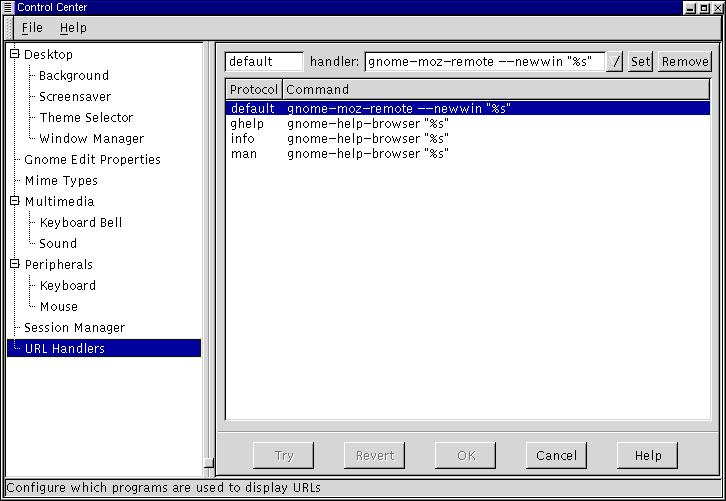Click the Cancel button
Screen dimensions: 726x501
click(556, 455)
